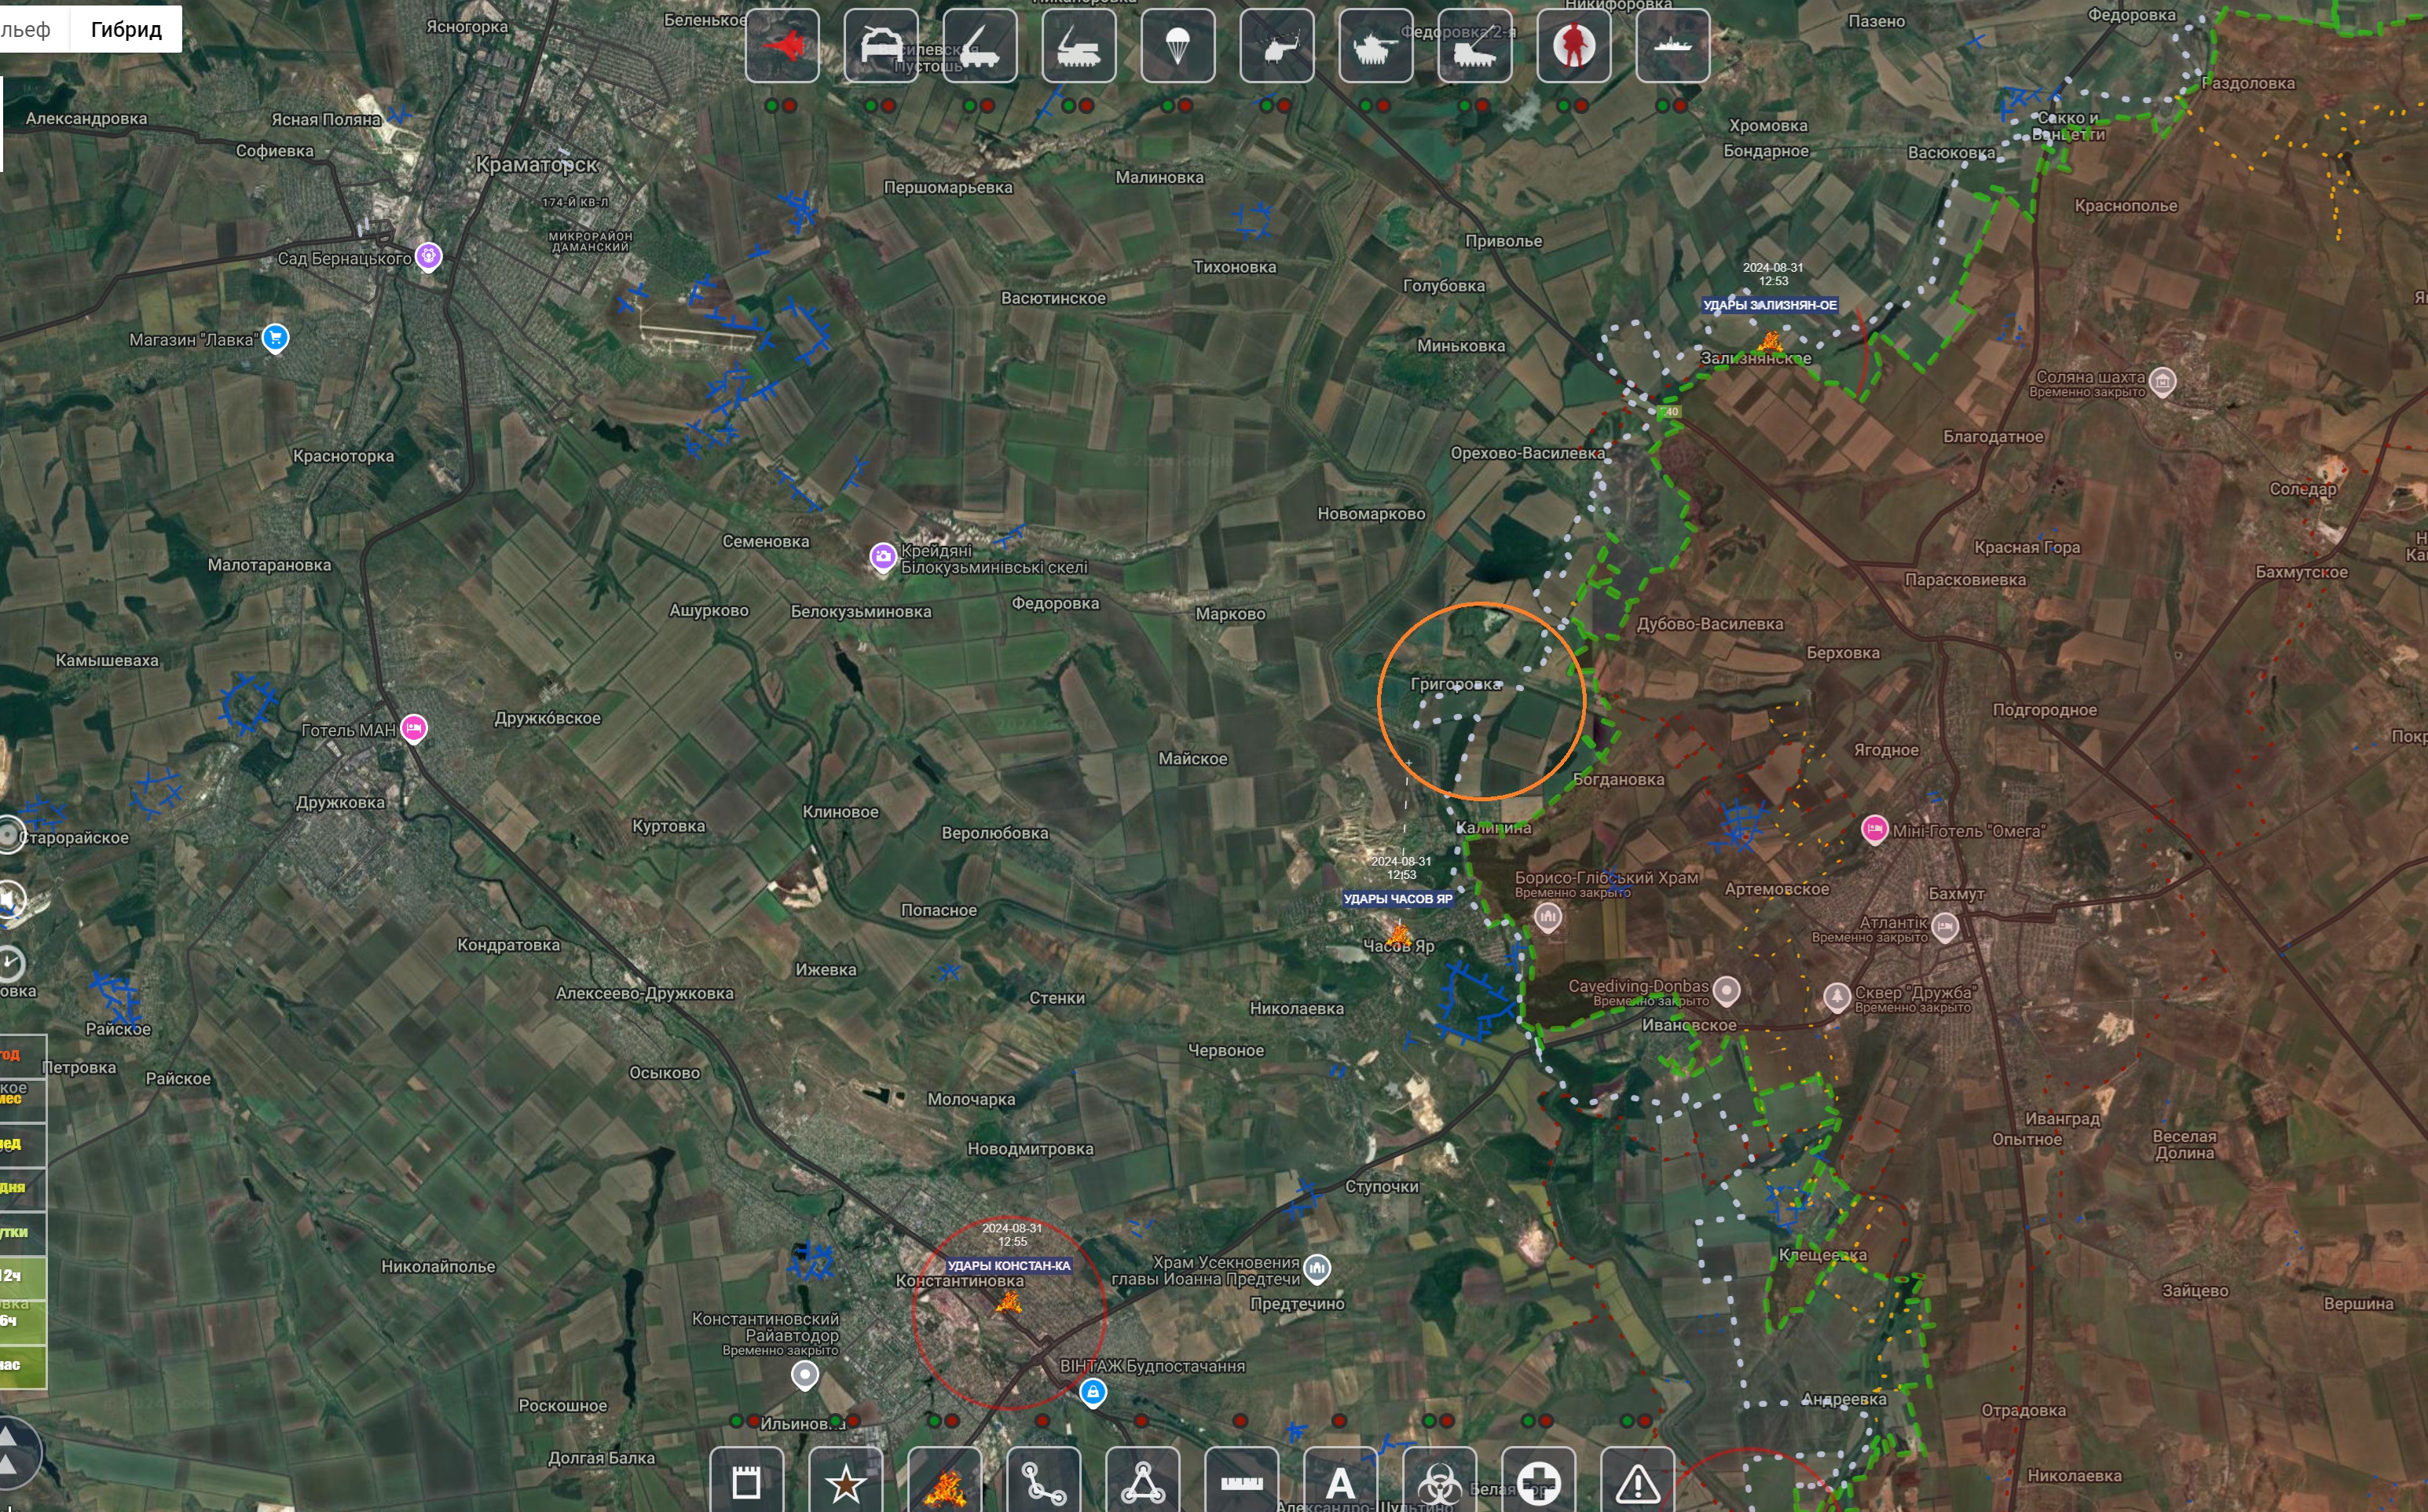The image size is (2428, 1512).
Task: Select the parachute airborne troops icon
Action: pos(1178,46)
